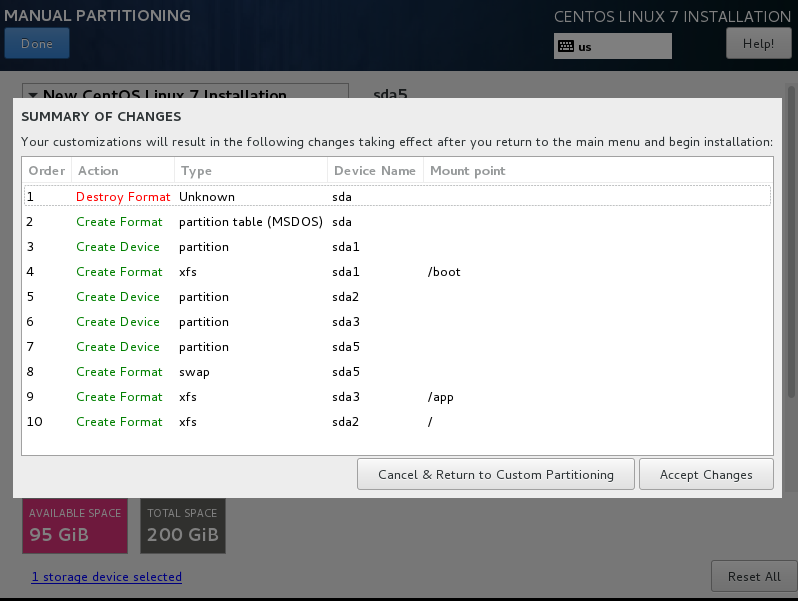The width and height of the screenshot is (798, 601).
Task: Sort by the Order column header
Action: point(47,170)
